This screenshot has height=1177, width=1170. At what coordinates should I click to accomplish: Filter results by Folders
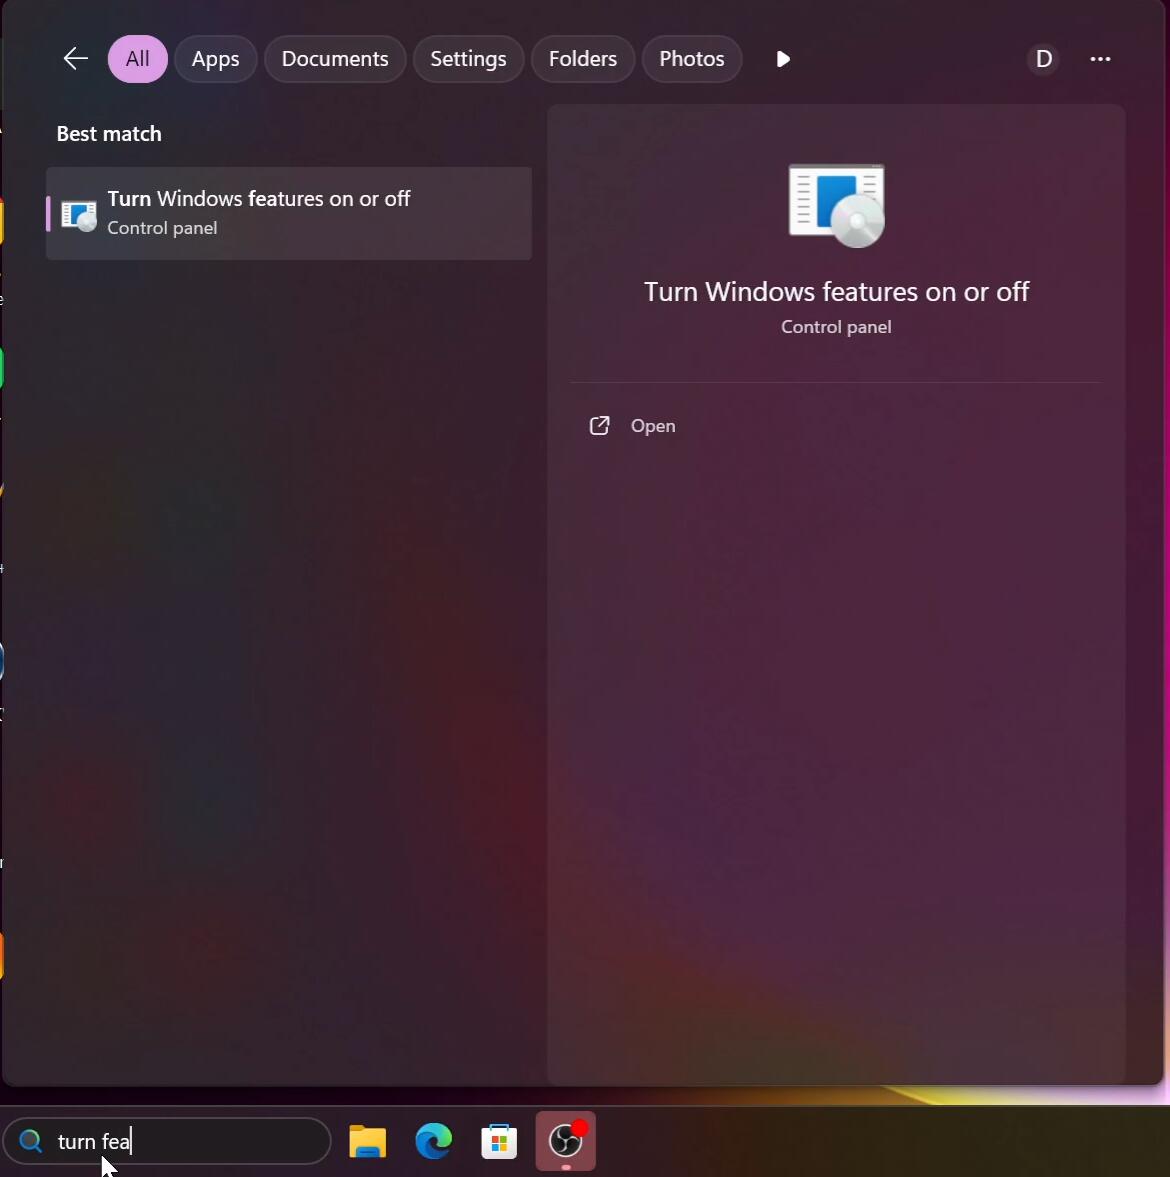point(582,58)
